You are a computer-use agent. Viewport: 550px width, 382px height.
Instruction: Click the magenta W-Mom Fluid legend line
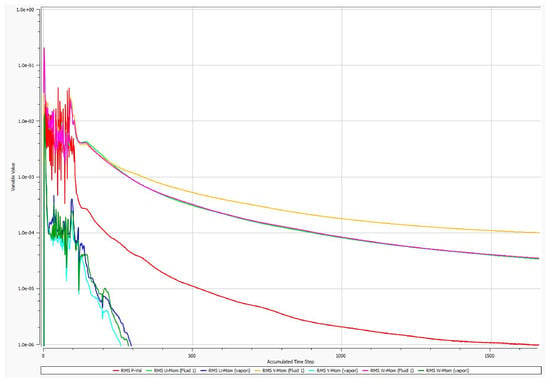coord(366,370)
